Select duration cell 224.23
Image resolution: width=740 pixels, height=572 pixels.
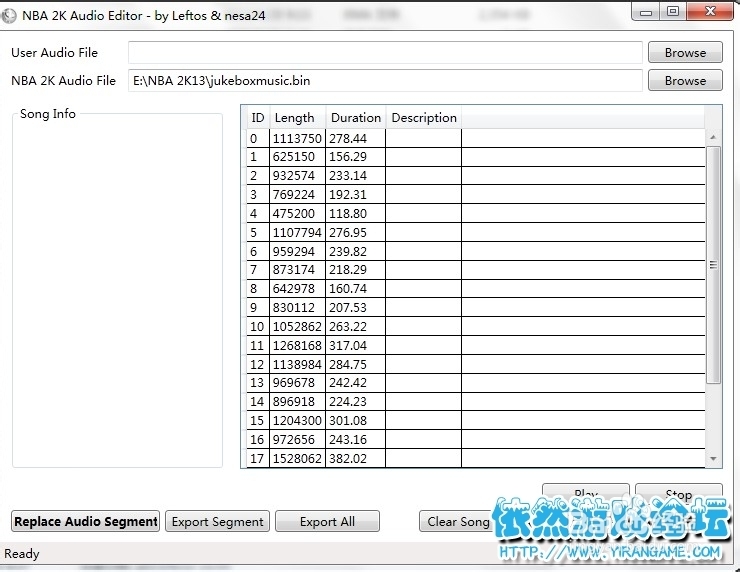coord(355,401)
